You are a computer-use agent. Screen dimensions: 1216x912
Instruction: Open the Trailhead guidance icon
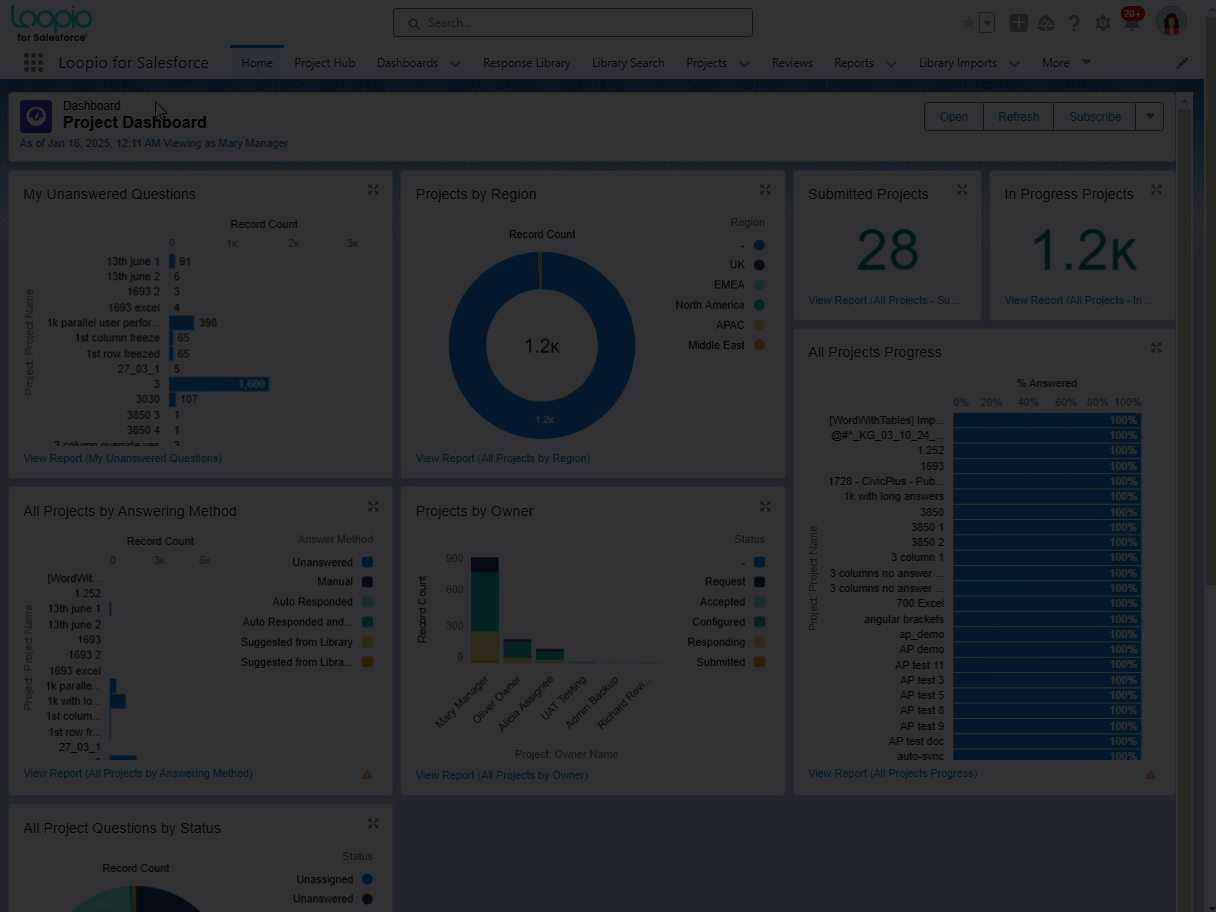coord(1046,23)
